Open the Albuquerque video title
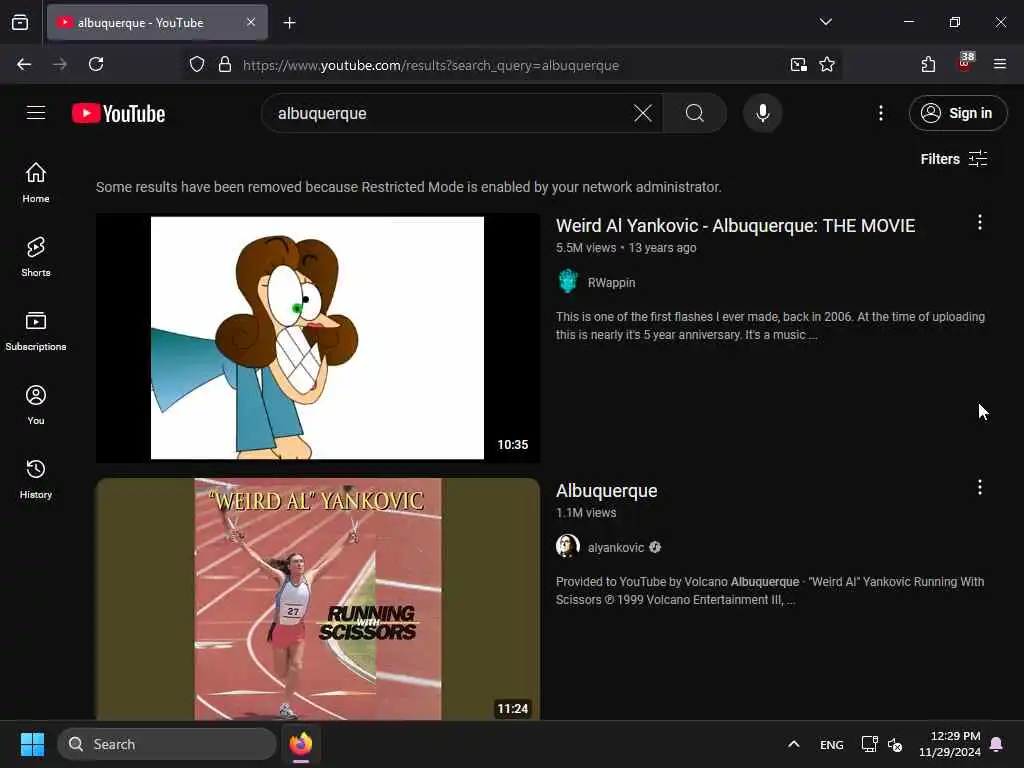Viewport: 1024px width, 768px height. (607, 490)
